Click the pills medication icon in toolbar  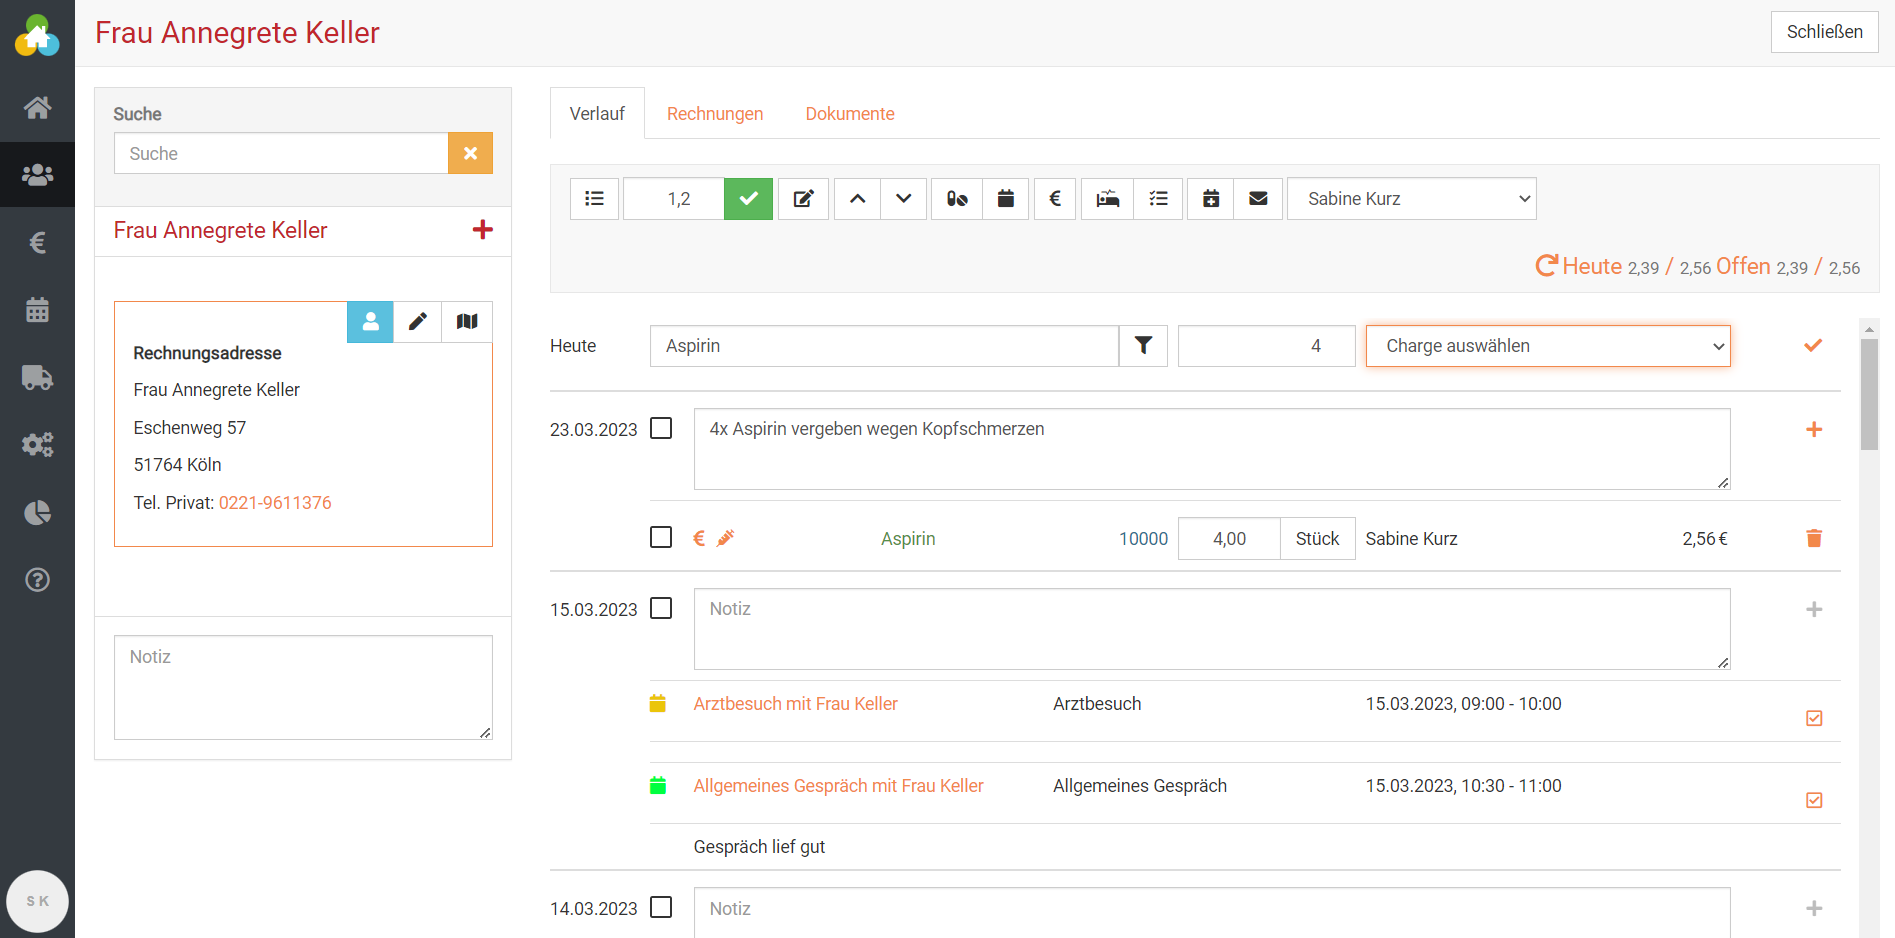(957, 199)
